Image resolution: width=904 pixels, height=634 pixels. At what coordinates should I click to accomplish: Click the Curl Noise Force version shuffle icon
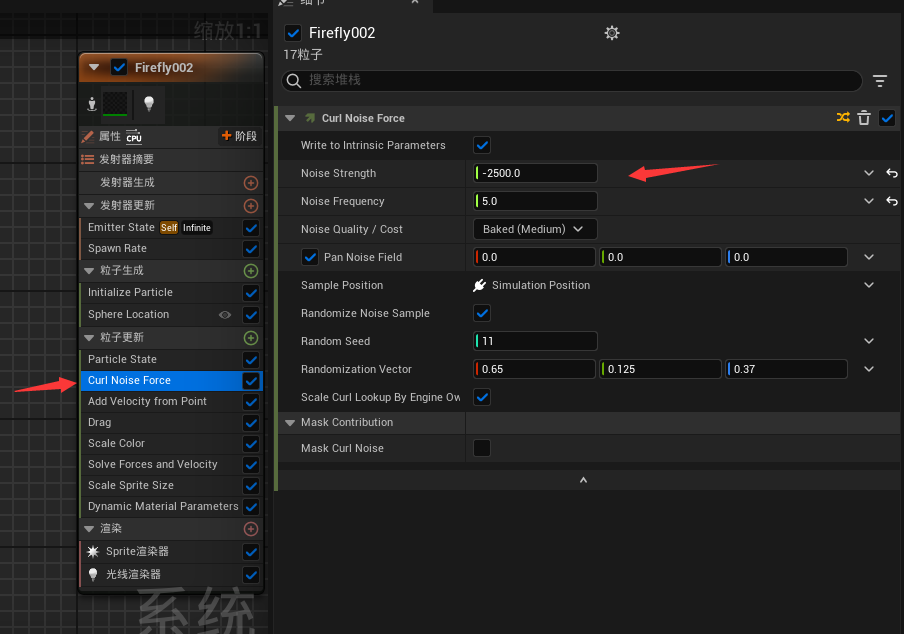843,118
